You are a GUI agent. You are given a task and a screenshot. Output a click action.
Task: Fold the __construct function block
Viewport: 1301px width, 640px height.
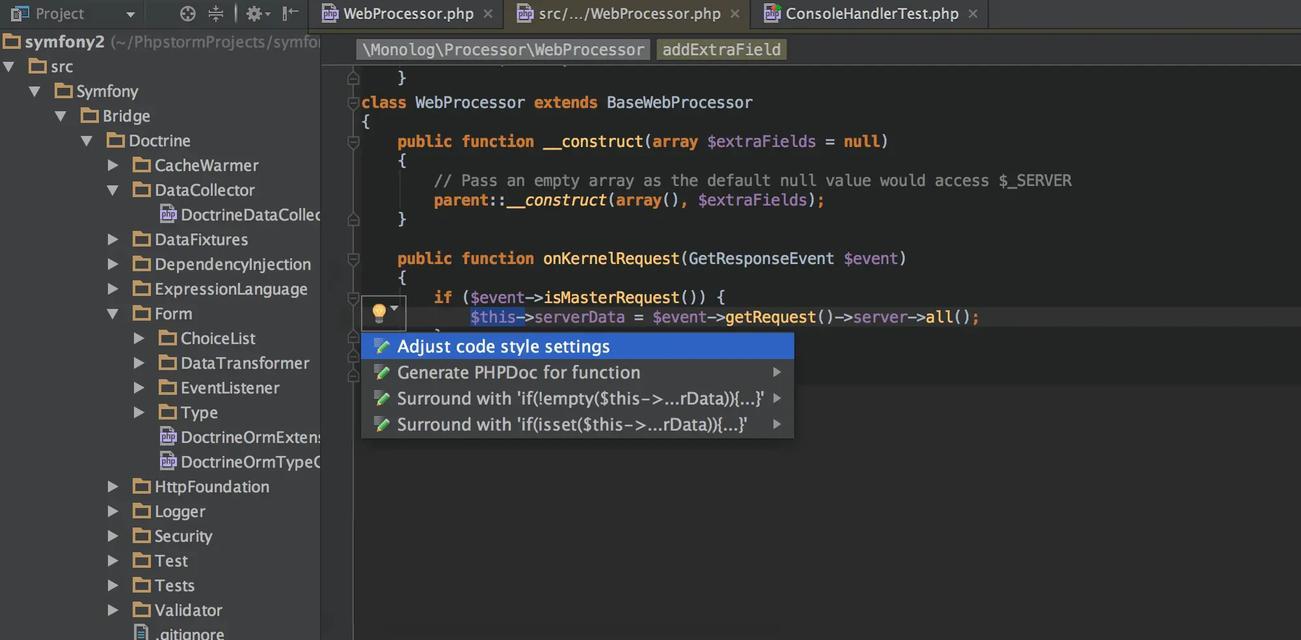pyautogui.click(x=353, y=142)
